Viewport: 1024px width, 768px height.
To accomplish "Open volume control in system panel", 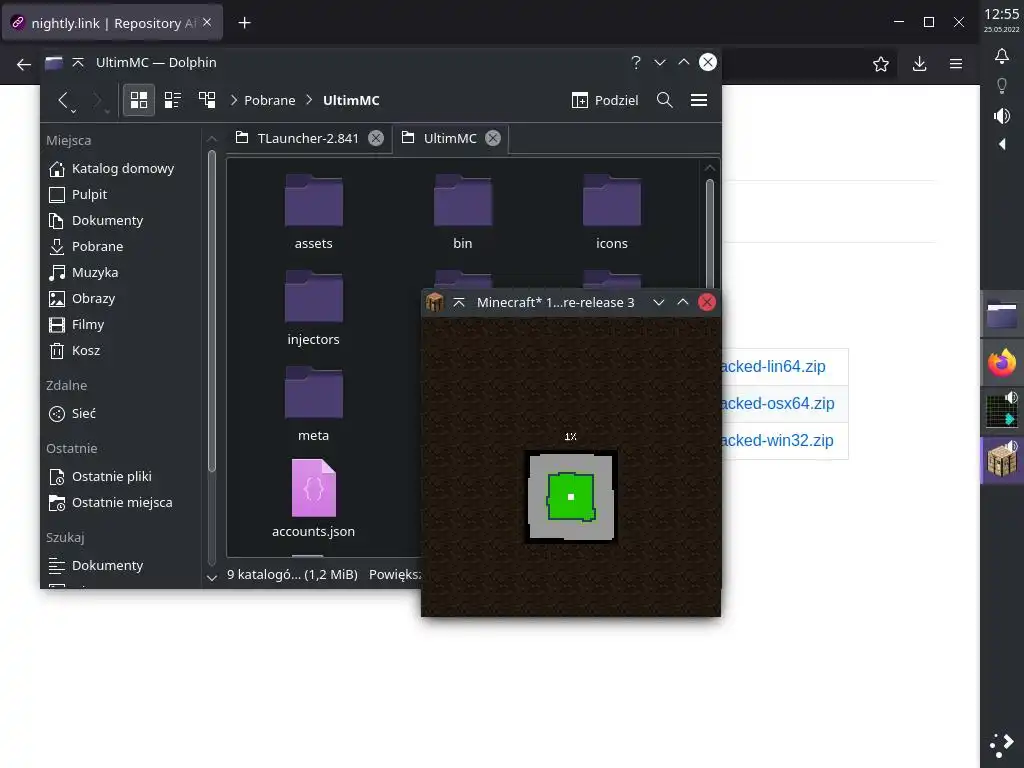I will click(1002, 116).
